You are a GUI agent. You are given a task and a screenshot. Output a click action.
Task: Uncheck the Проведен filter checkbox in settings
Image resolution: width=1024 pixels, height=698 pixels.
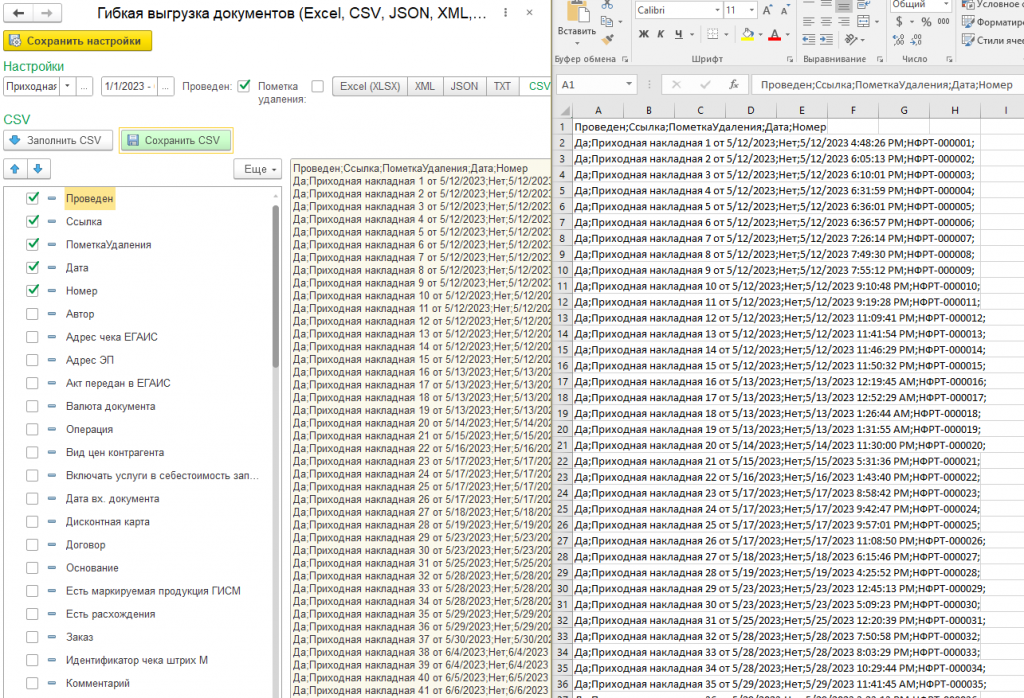click(244, 86)
